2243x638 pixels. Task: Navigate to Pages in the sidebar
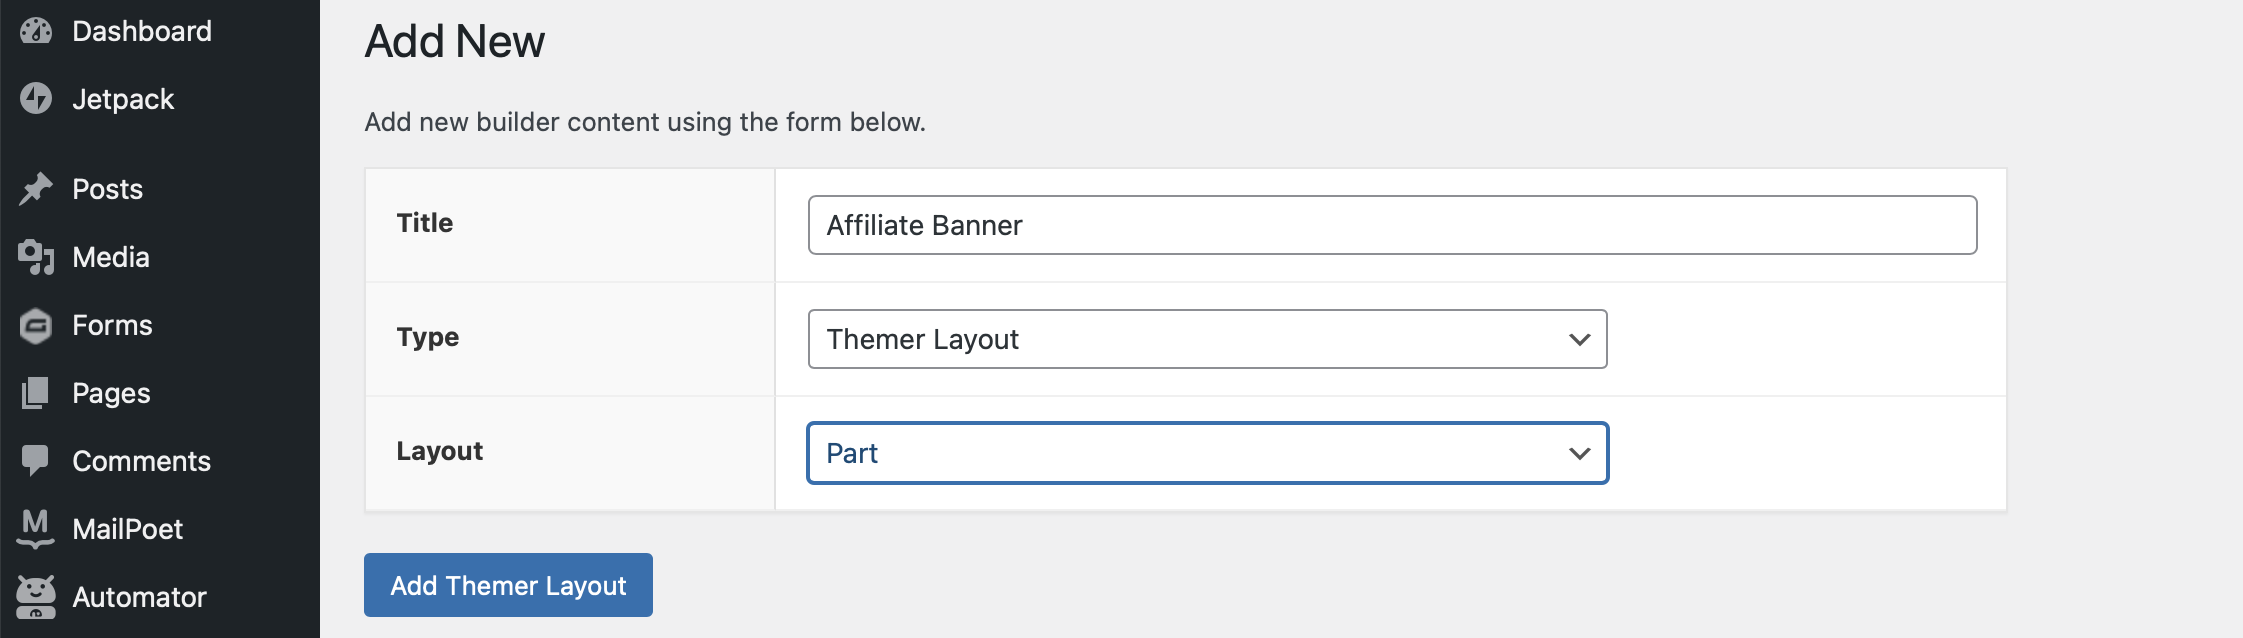110,392
